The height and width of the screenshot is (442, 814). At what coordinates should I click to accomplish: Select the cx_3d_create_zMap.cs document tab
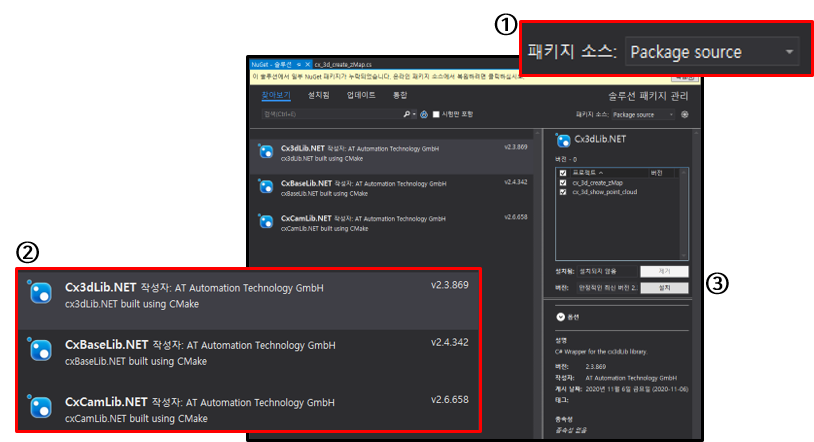tap(343, 64)
